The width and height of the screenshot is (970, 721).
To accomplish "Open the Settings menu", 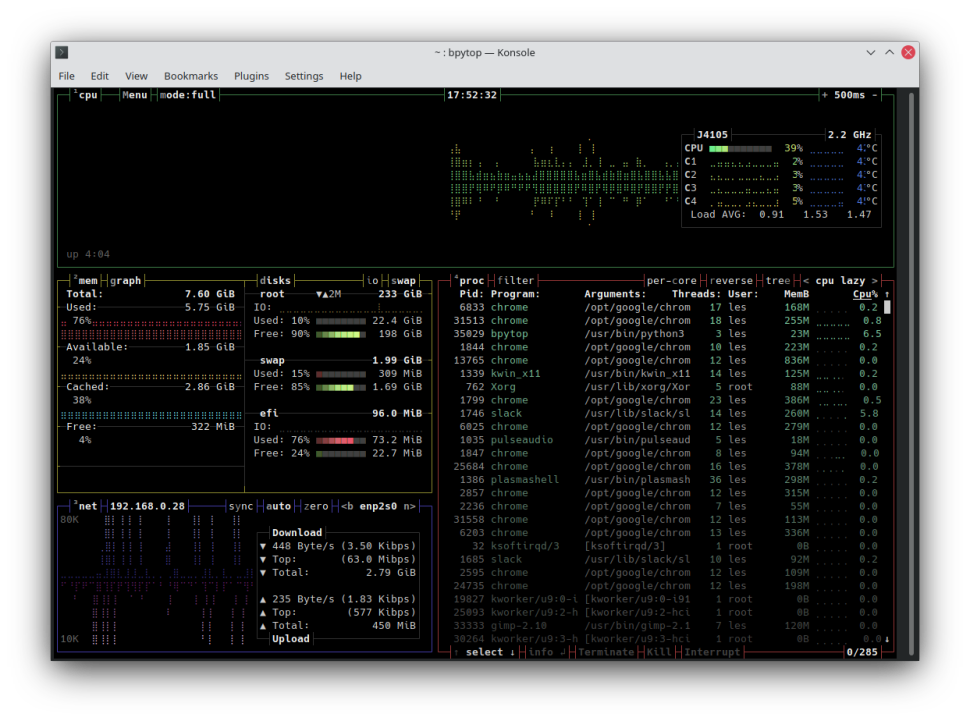I will [304, 76].
